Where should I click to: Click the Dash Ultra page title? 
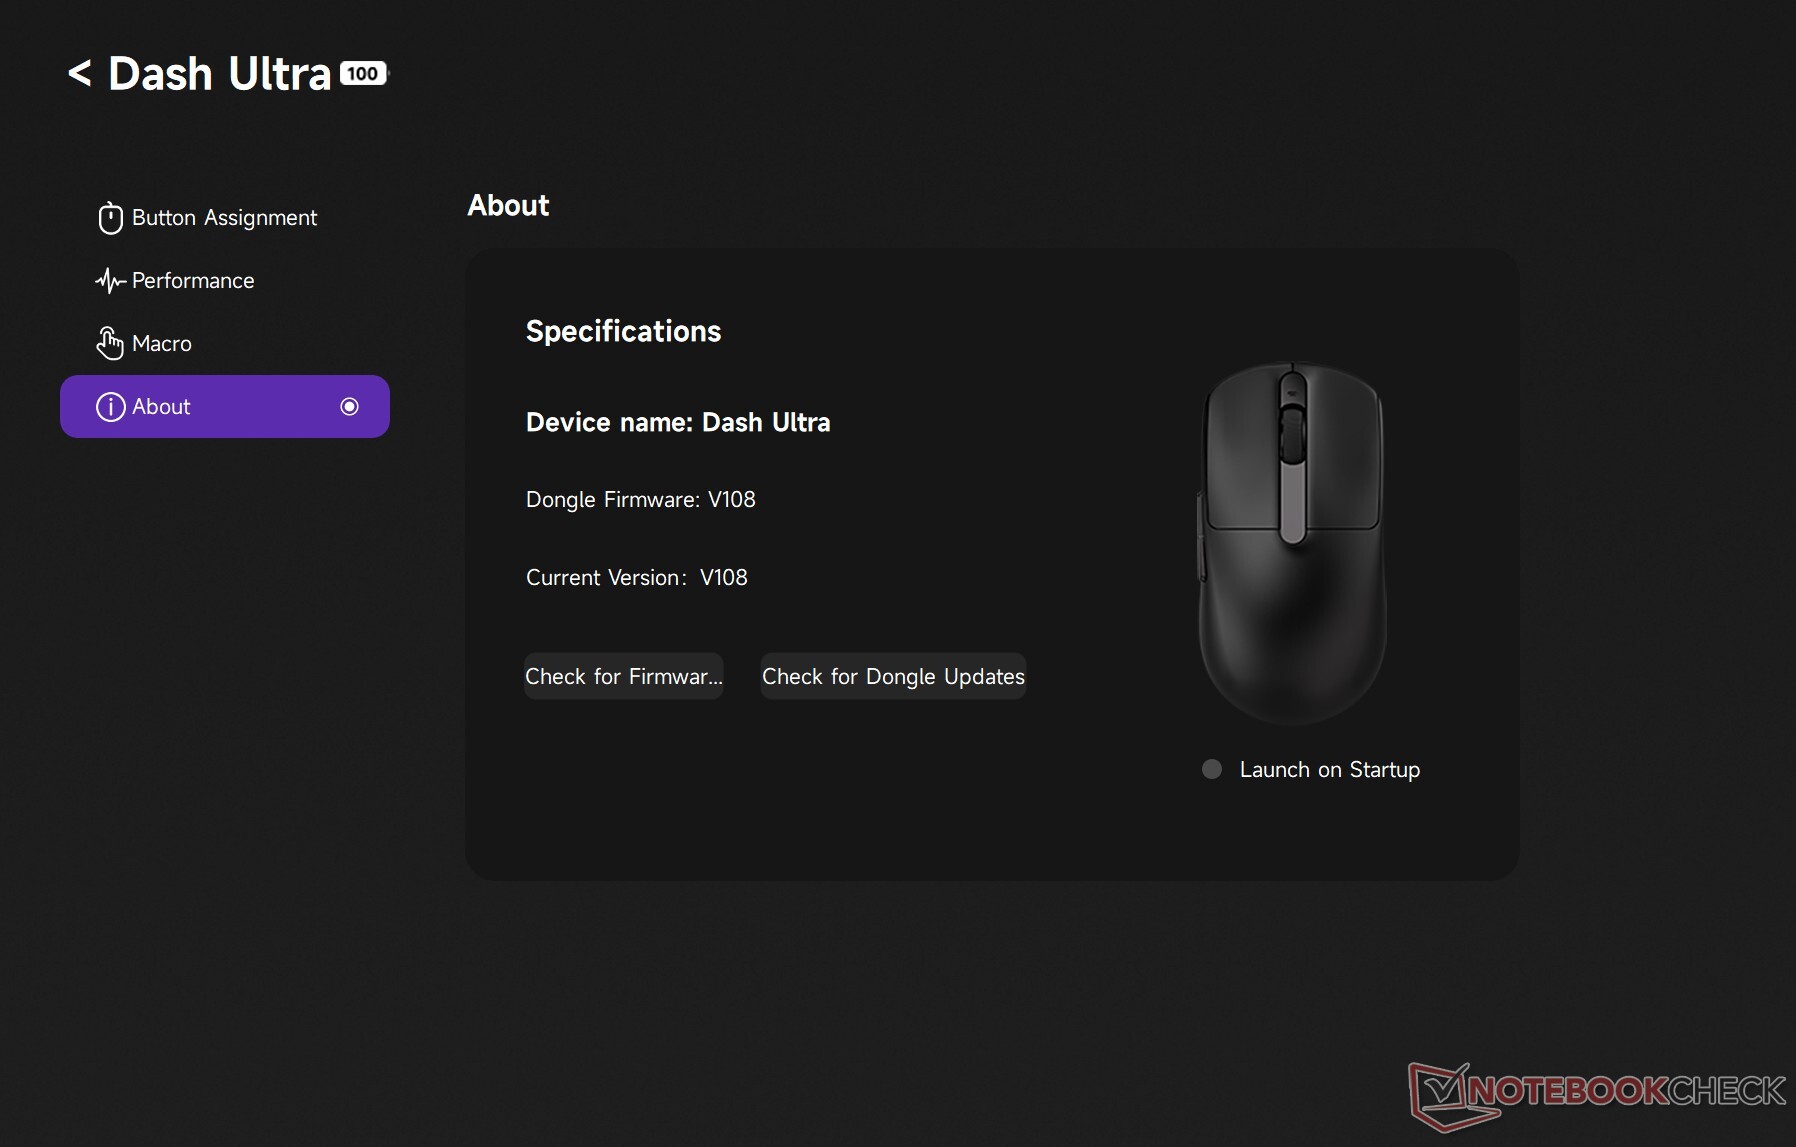[219, 74]
